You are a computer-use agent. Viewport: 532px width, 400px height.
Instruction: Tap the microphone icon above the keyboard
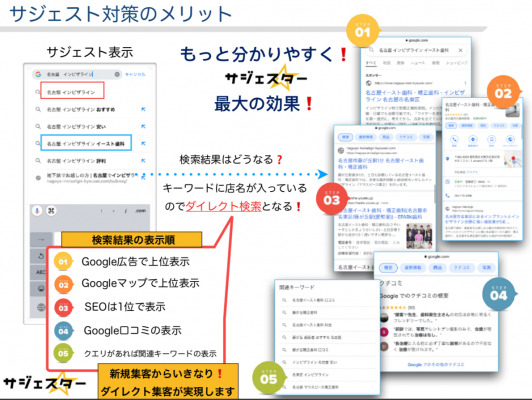[37, 211]
